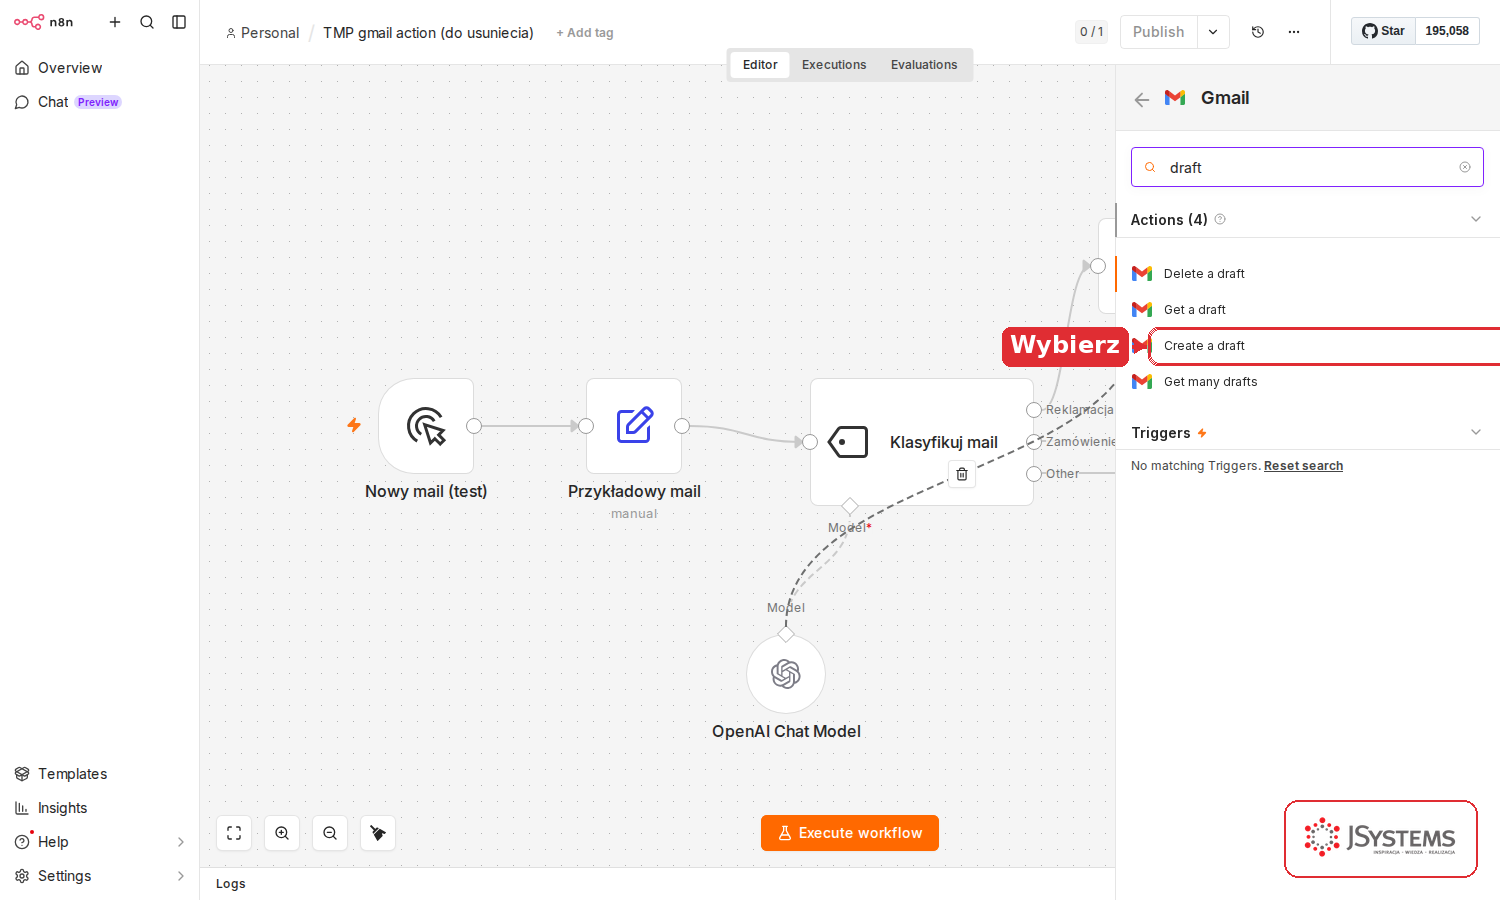This screenshot has width=1500, height=900.
Task: Switch to the Editor tab
Action: (x=760, y=65)
